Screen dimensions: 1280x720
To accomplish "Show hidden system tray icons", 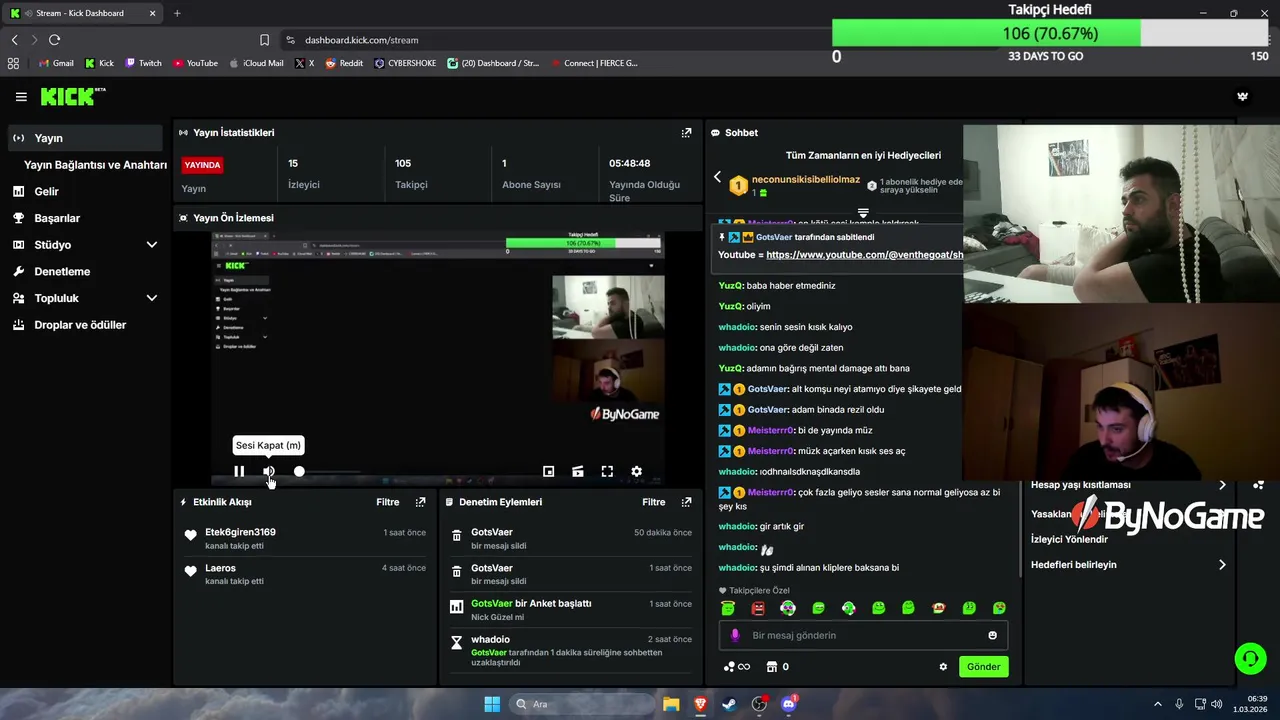I will [1158, 704].
